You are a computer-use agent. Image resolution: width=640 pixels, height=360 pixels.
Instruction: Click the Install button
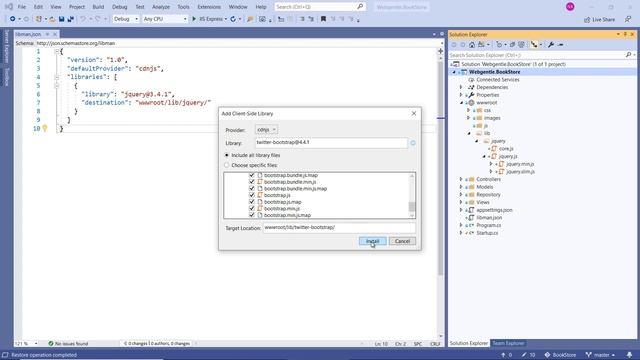click(373, 241)
